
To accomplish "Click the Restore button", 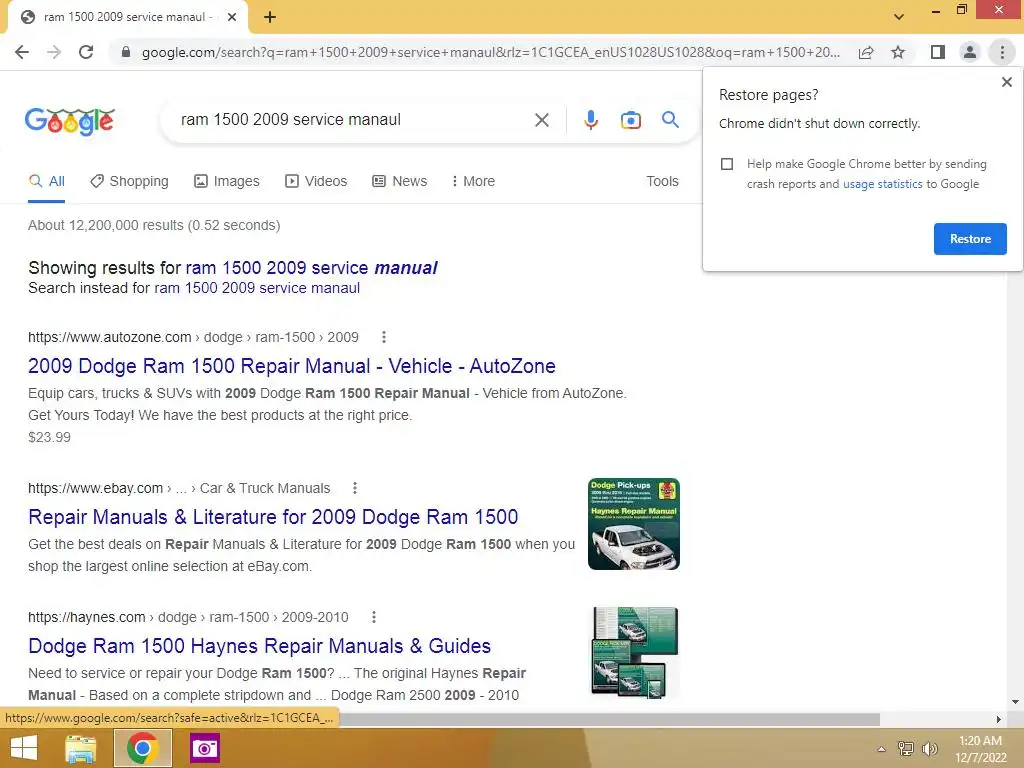I will click(970, 239).
